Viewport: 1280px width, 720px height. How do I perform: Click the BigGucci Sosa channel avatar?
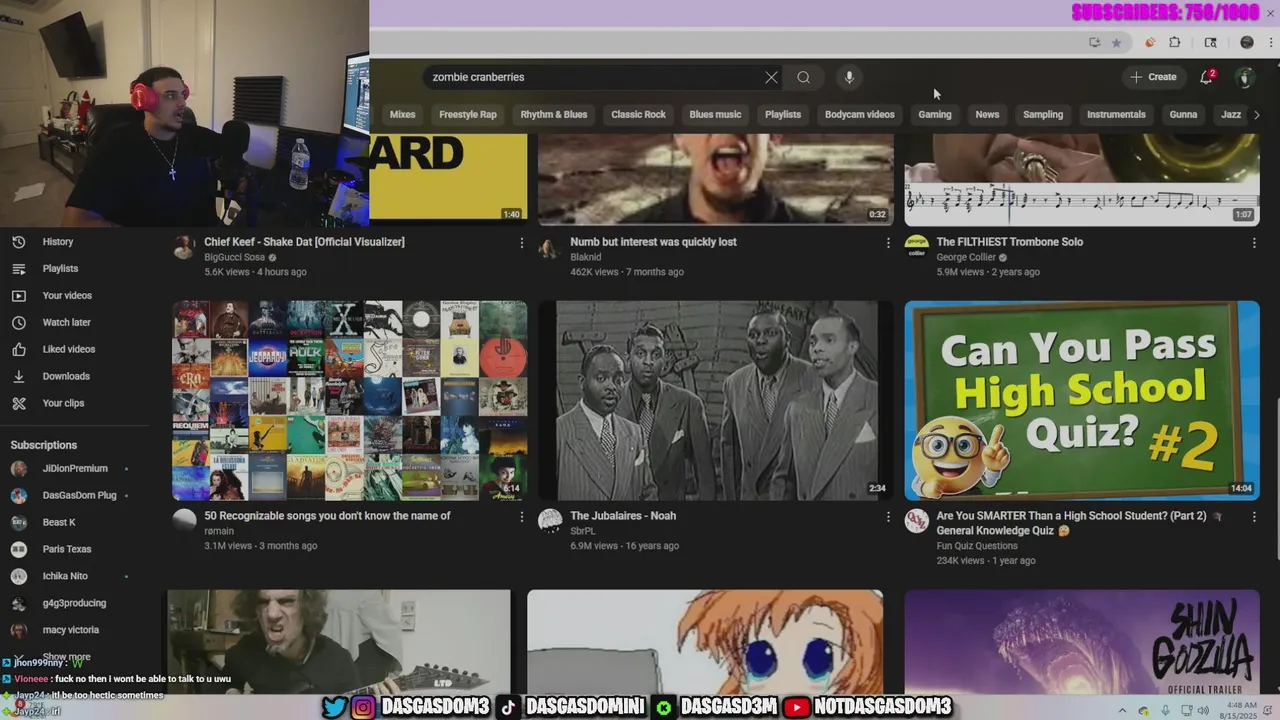click(x=184, y=248)
